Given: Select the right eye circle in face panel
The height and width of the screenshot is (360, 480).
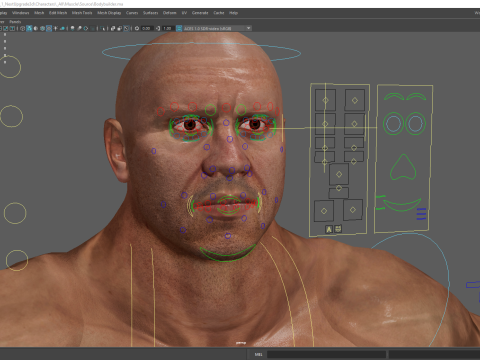Looking at the screenshot, I should click(x=415, y=123).
